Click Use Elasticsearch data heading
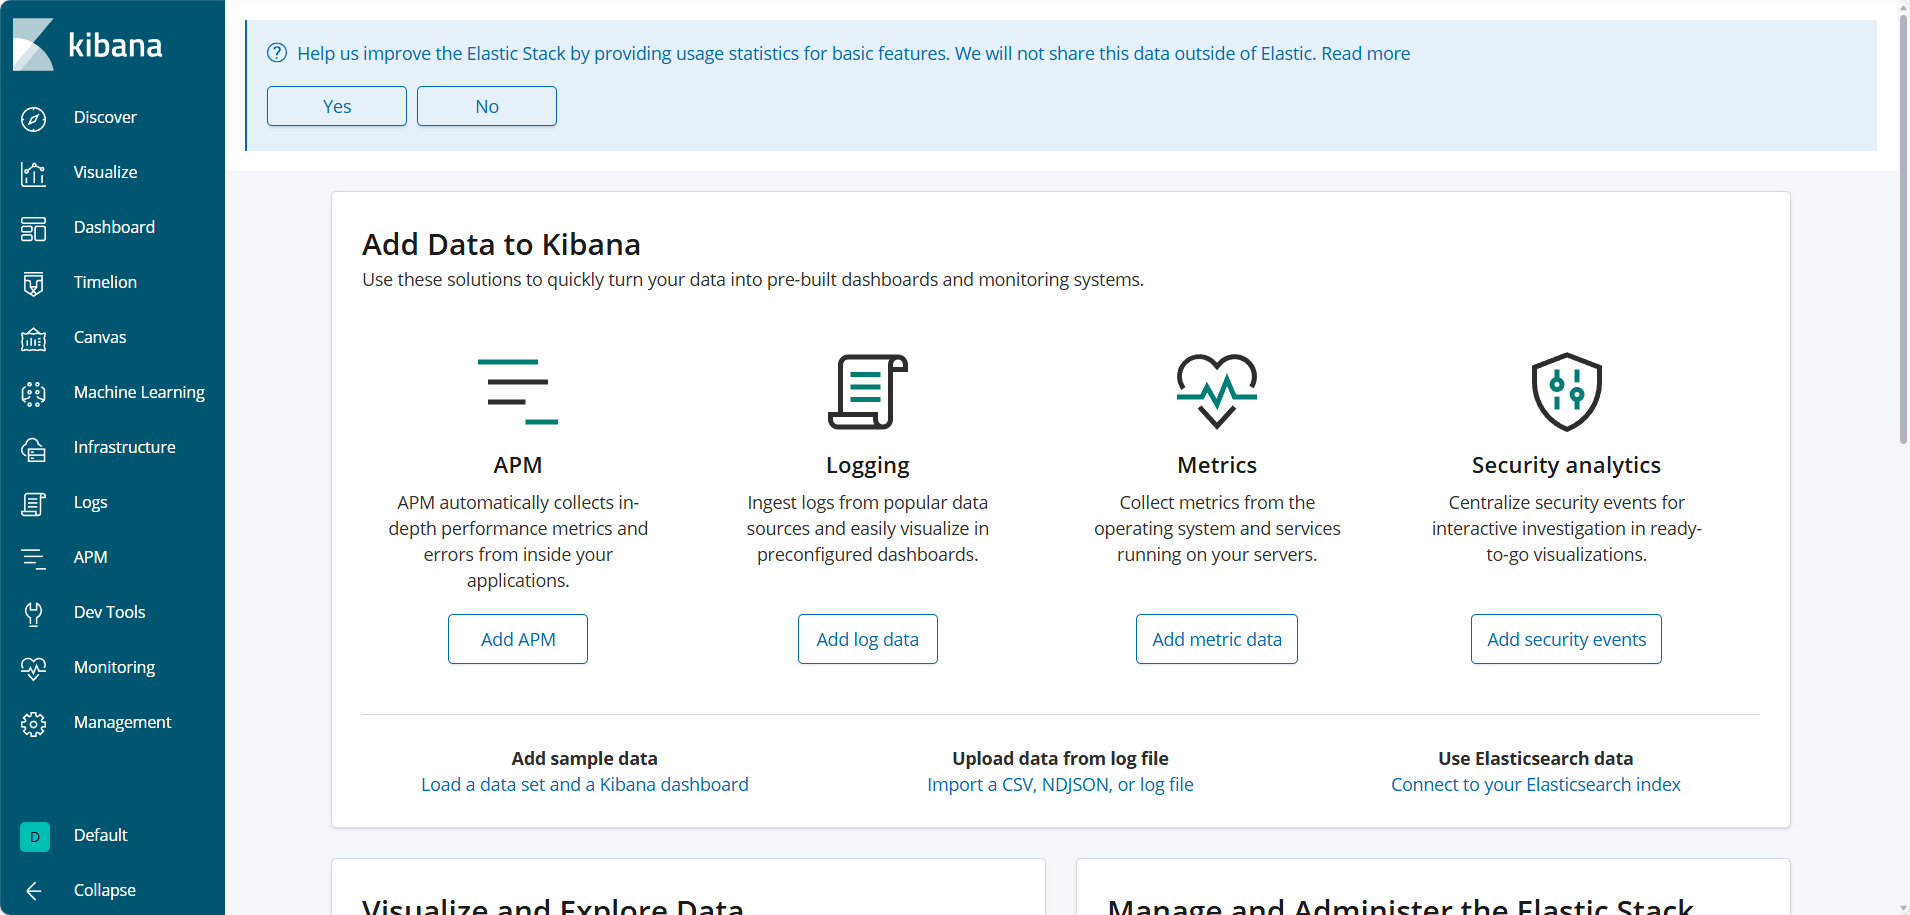Image resolution: width=1910 pixels, height=915 pixels. point(1536,758)
